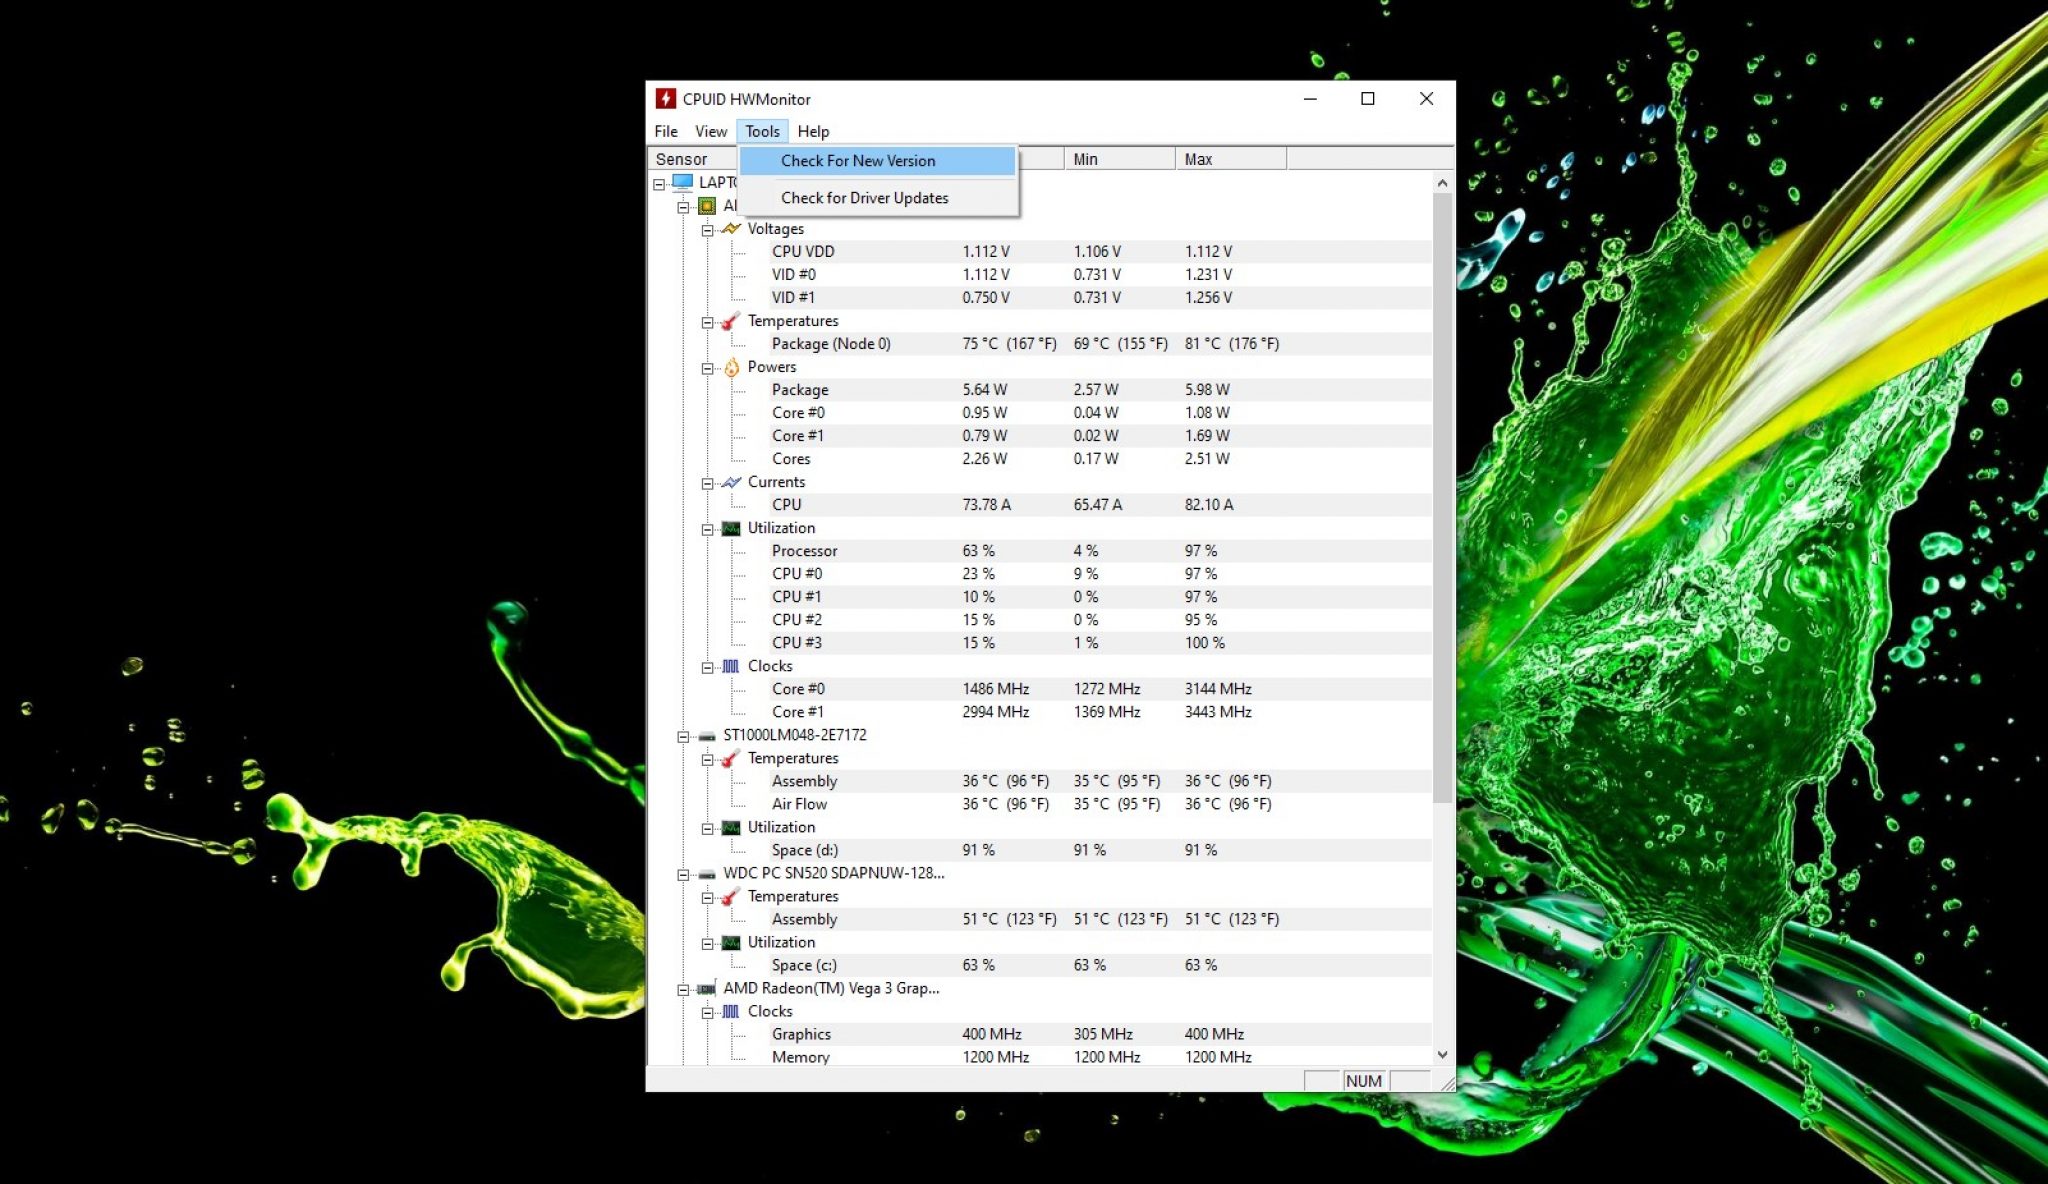Click the Currents graph icon above CPU amperage
Screen dimensions: 2048x1184
point(730,481)
